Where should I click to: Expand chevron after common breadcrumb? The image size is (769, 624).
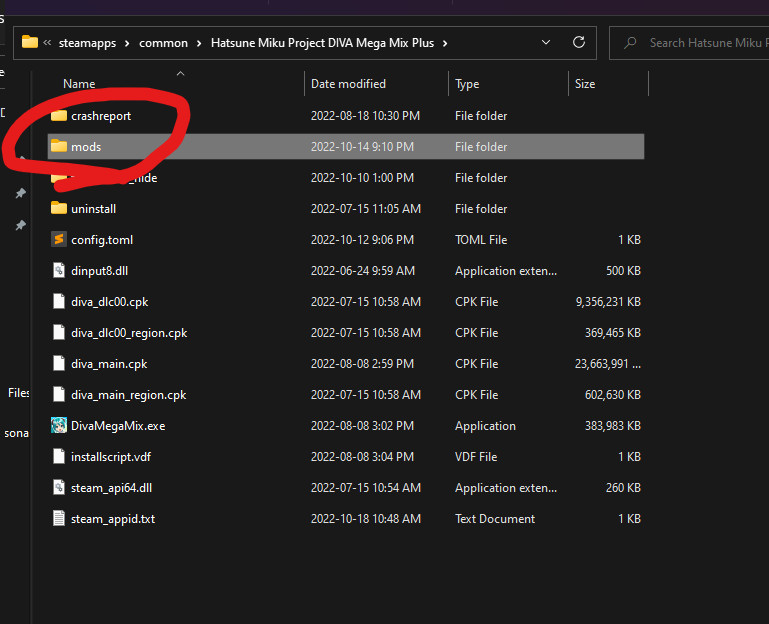click(x=199, y=43)
